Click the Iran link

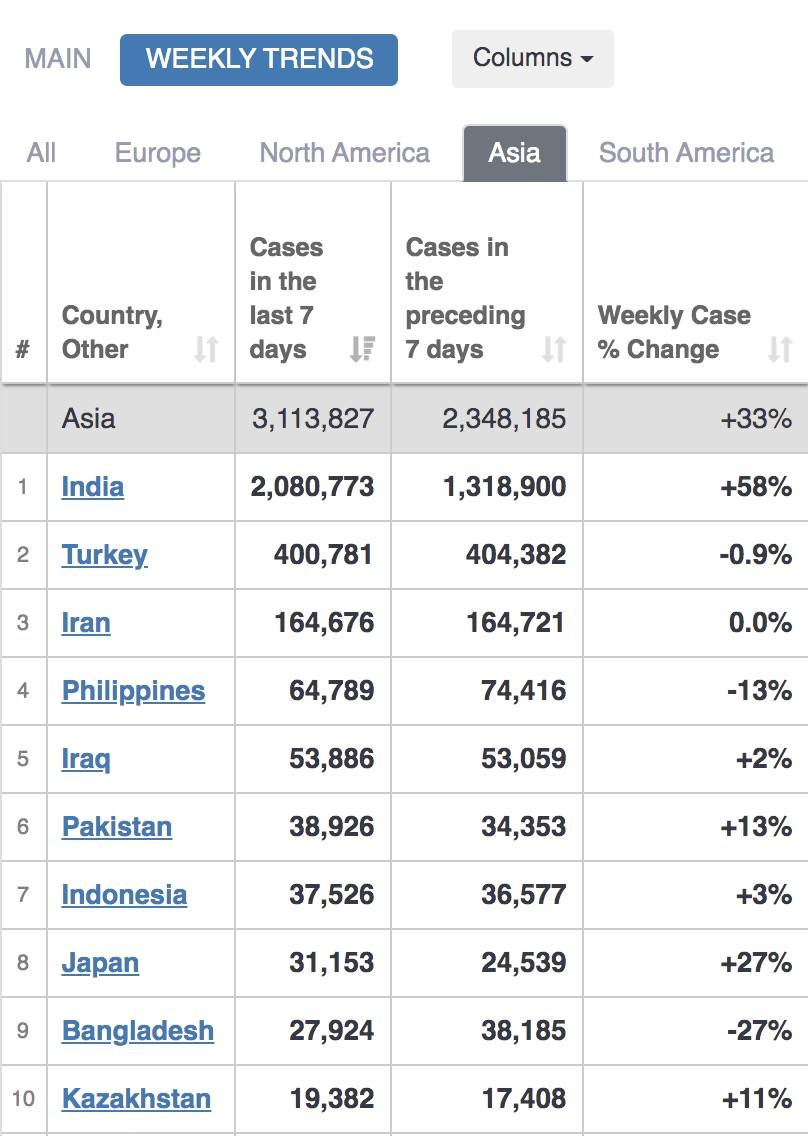pyautogui.click(x=86, y=623)
